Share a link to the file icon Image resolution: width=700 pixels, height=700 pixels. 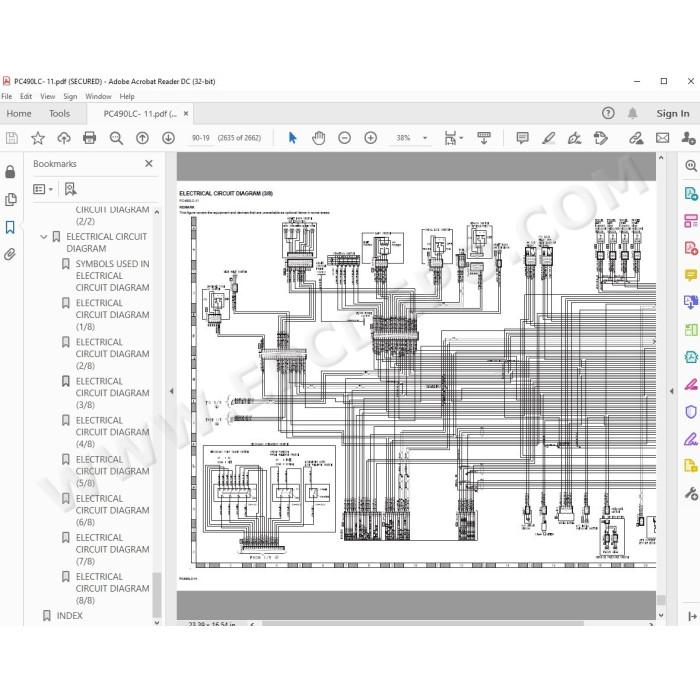636,138
